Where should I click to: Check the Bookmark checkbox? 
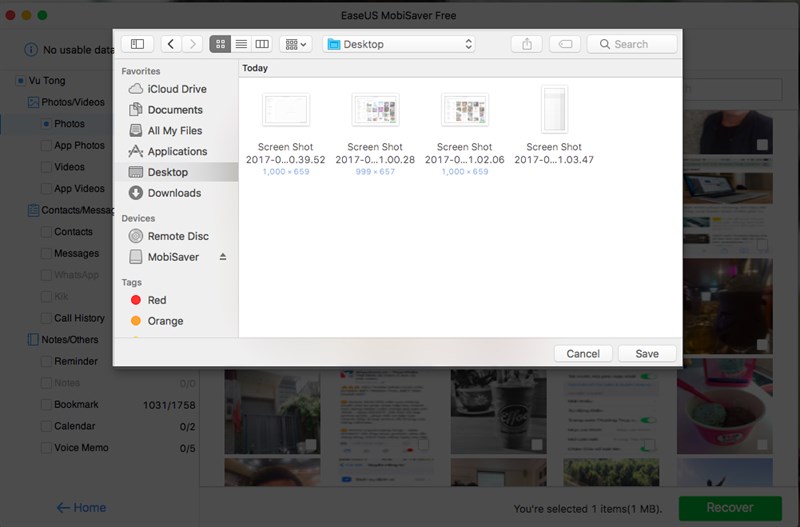pyautogui.click(x=46, y=405)
